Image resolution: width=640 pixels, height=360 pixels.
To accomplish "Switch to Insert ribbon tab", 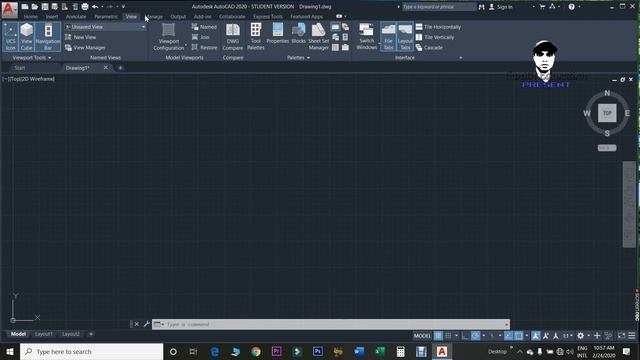I will pyautogui.click(x=52, y=17).
